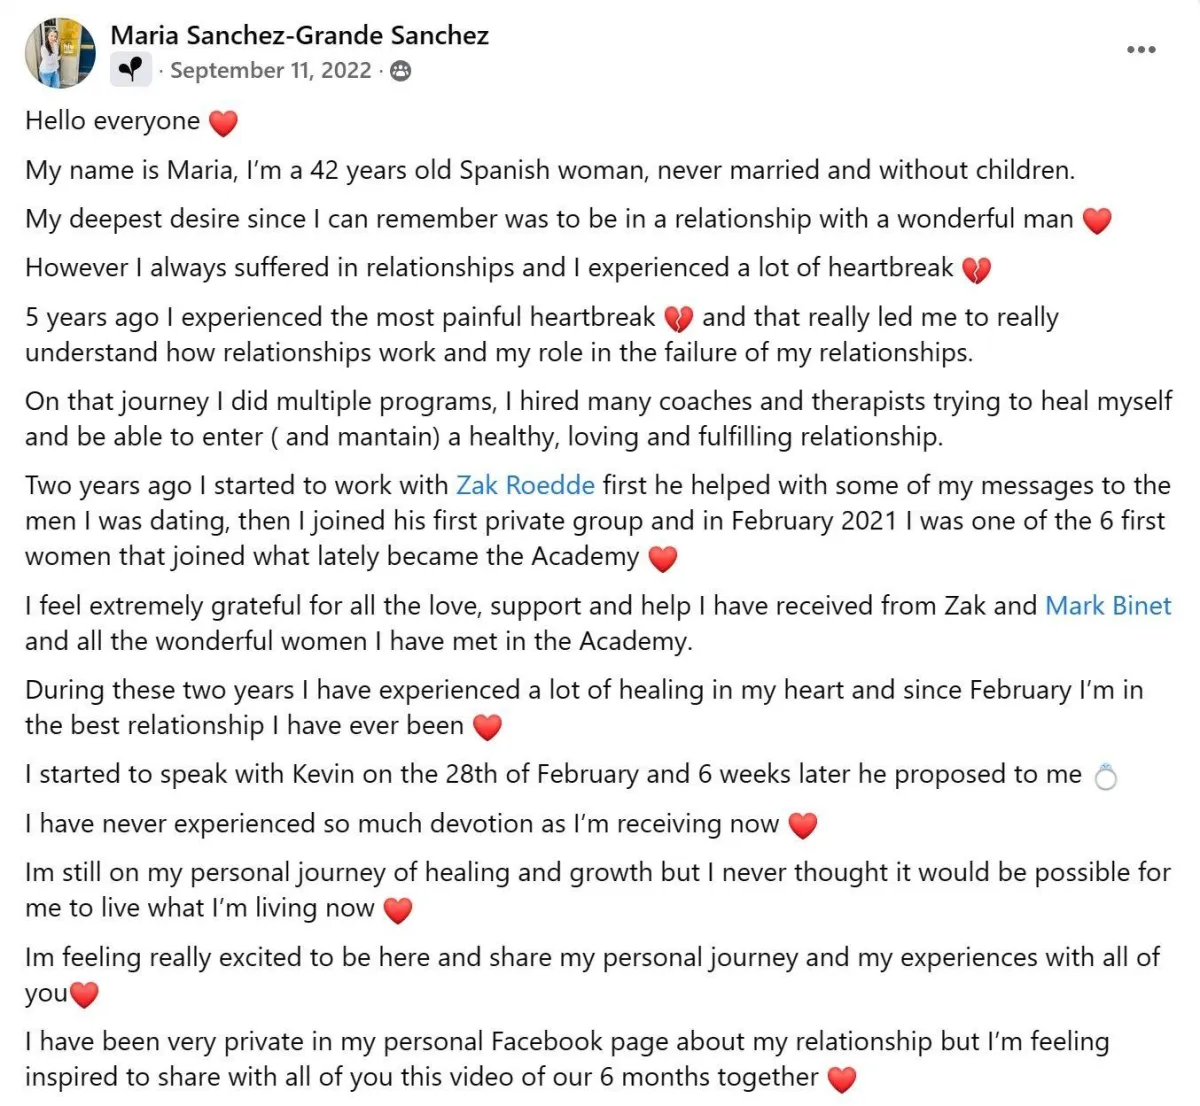
Task: Click the heart after '6 months together'
Action: tap(843, 1079)
